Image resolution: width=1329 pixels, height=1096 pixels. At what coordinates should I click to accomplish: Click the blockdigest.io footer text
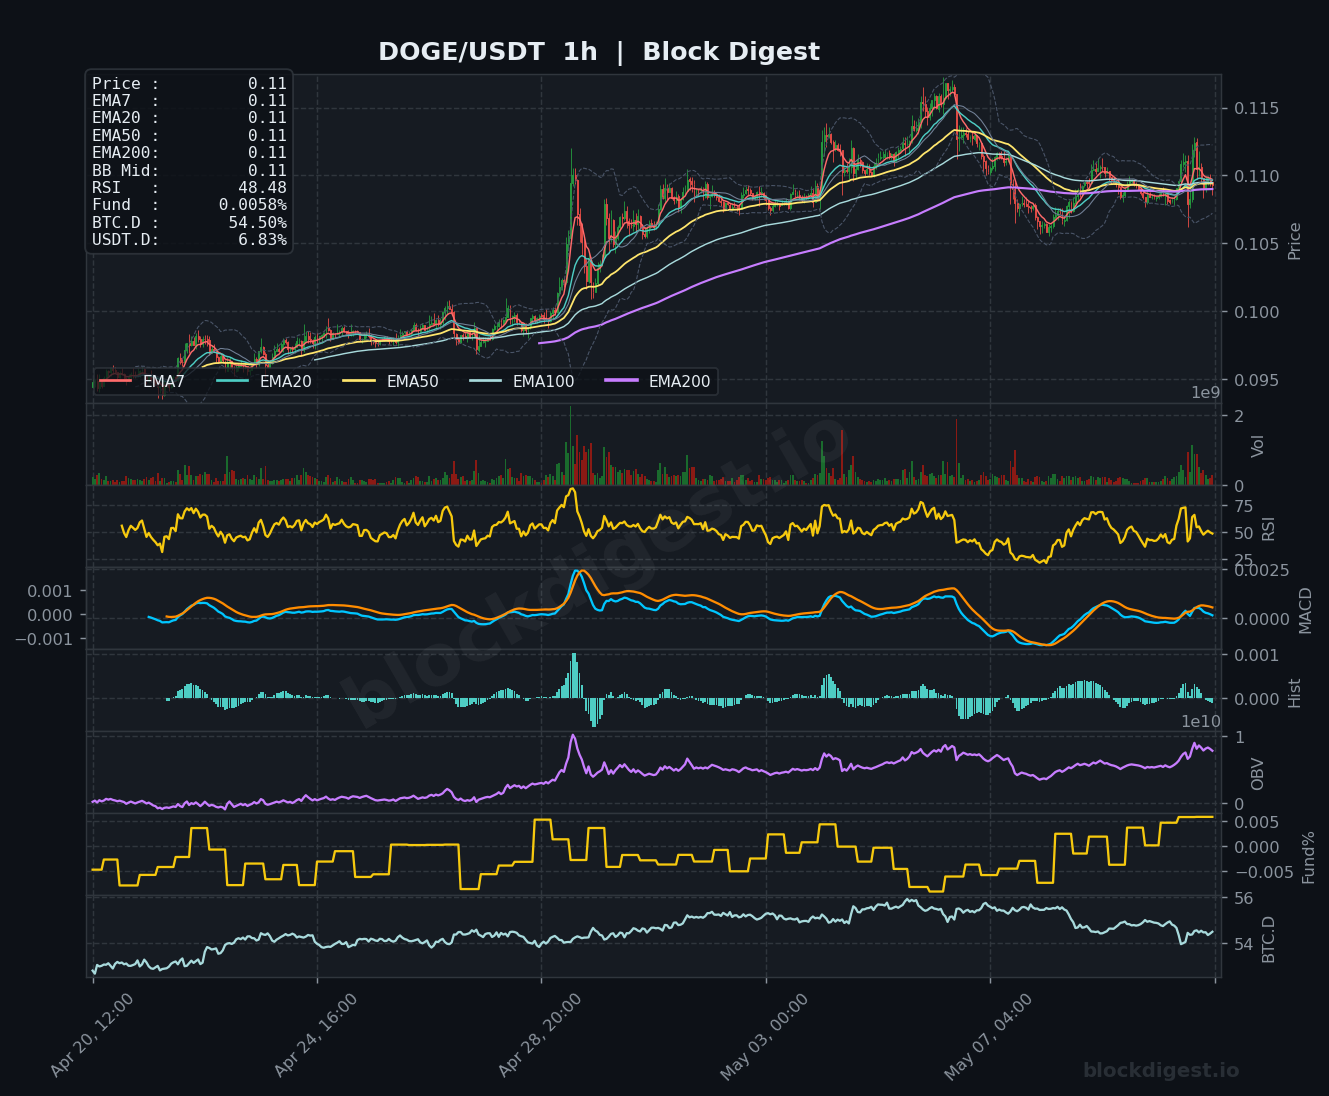pos(1161,1071)
